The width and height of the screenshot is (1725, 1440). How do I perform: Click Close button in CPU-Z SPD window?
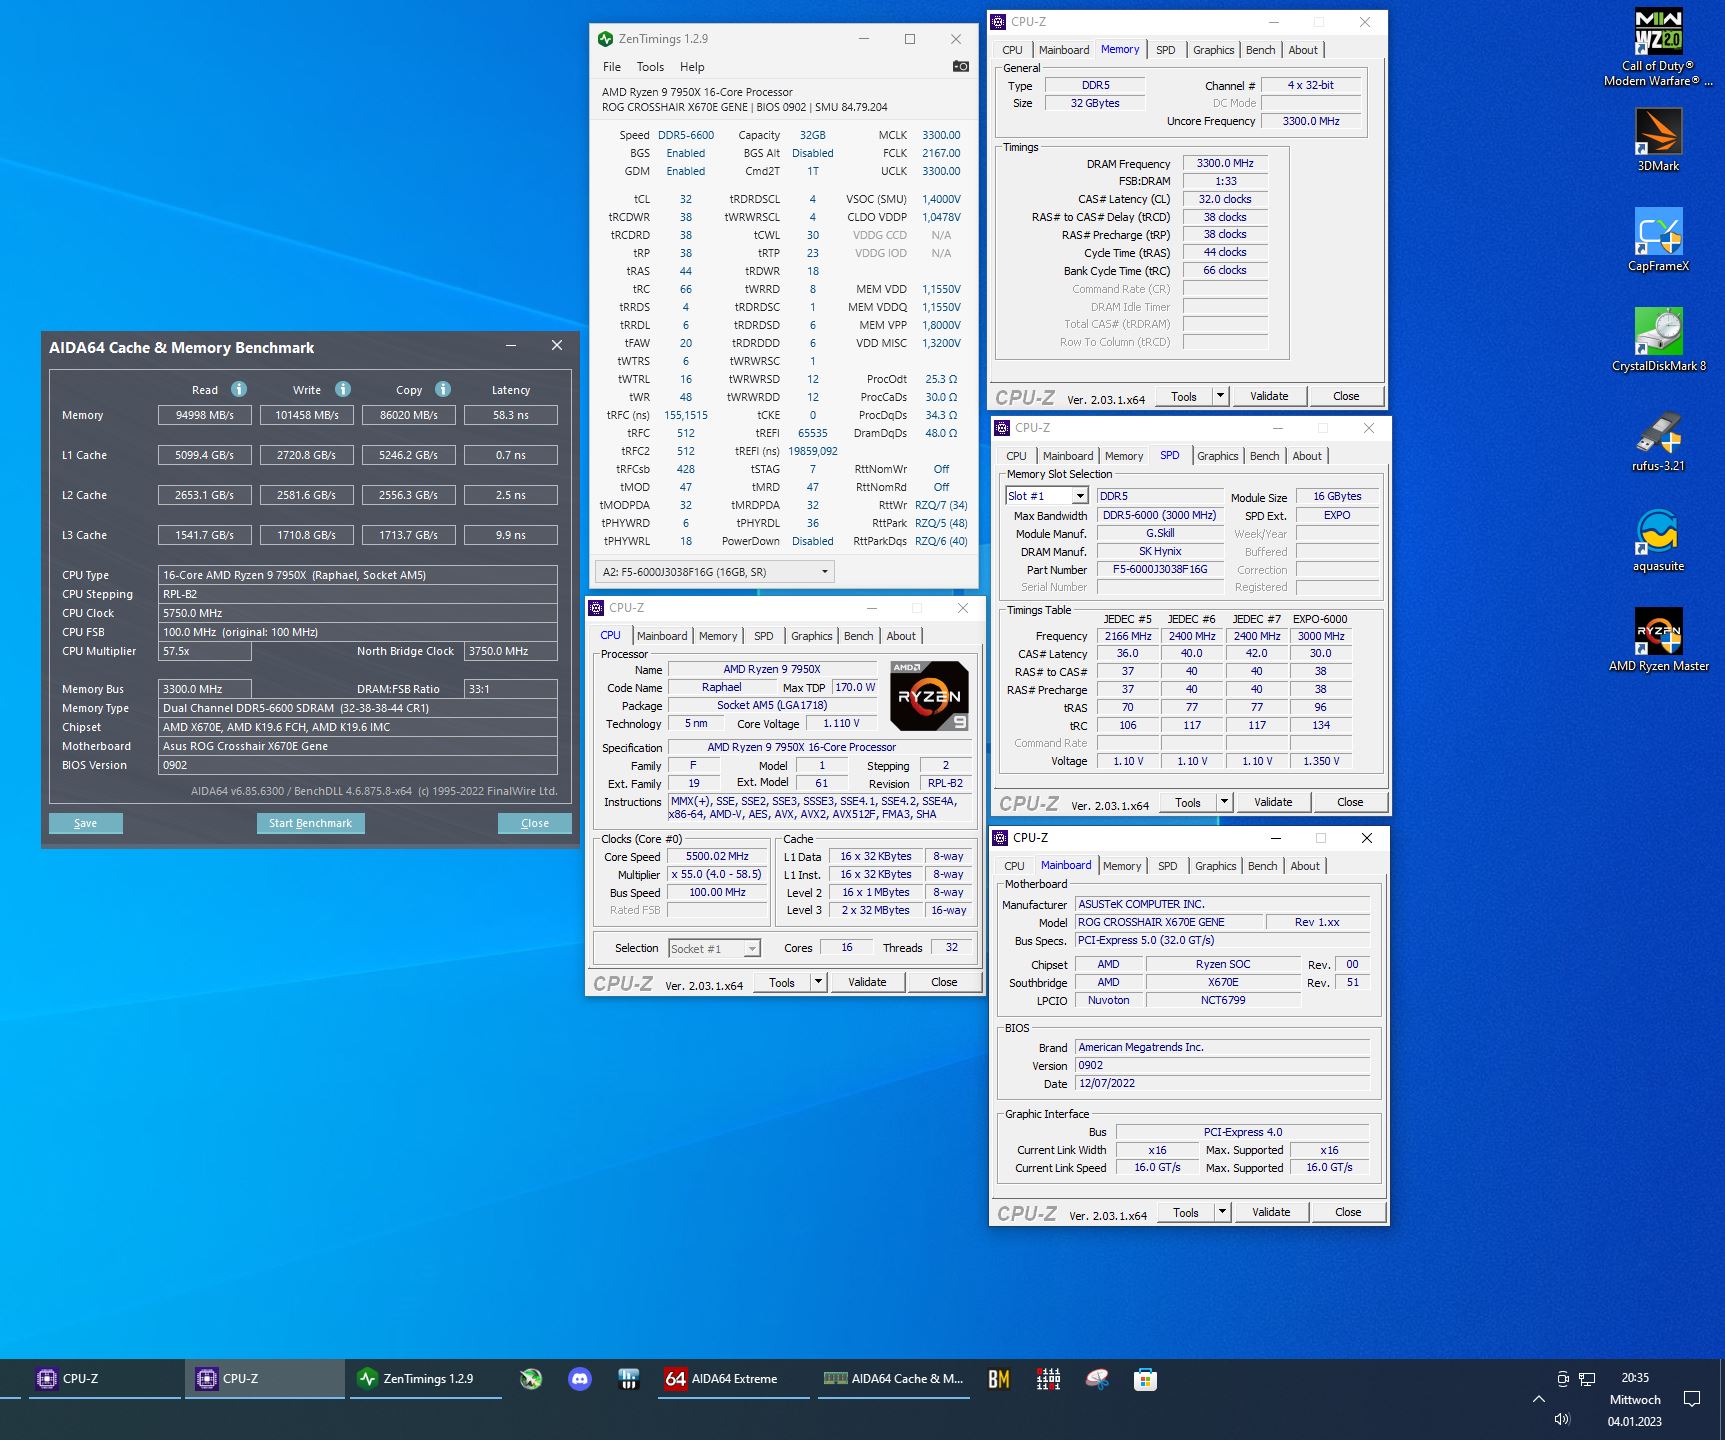pos(1350,802)
